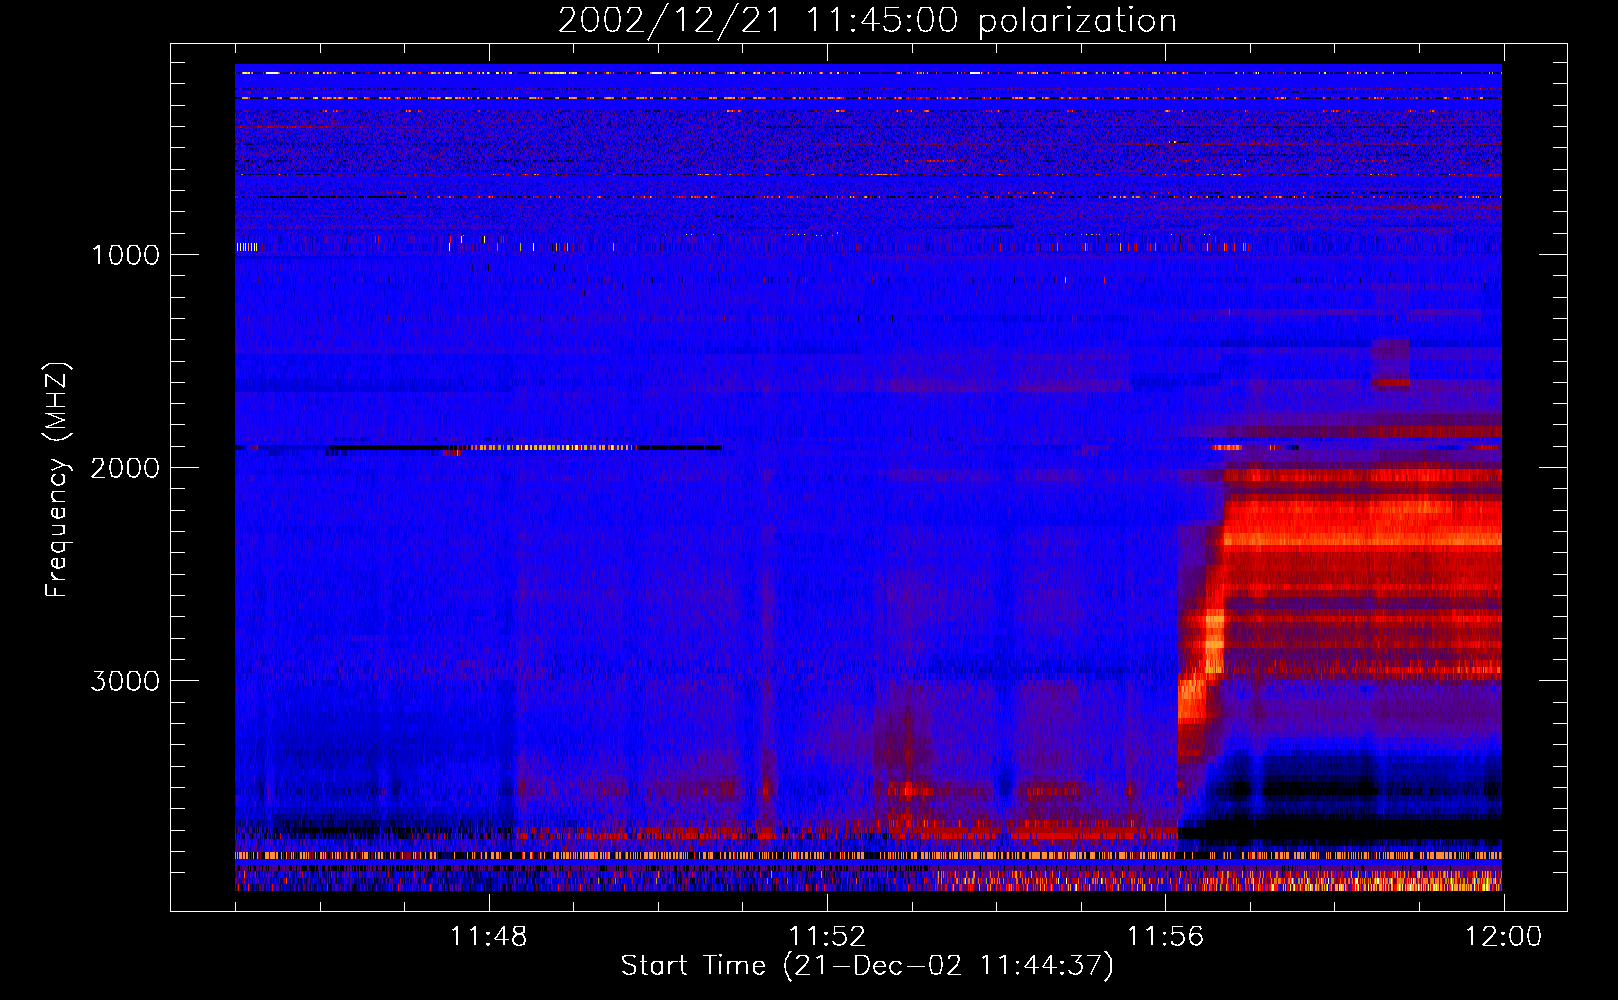Click the 3000 frequency tick label
Viewport: 1618px width, 1000px height.
click(125, 681)
